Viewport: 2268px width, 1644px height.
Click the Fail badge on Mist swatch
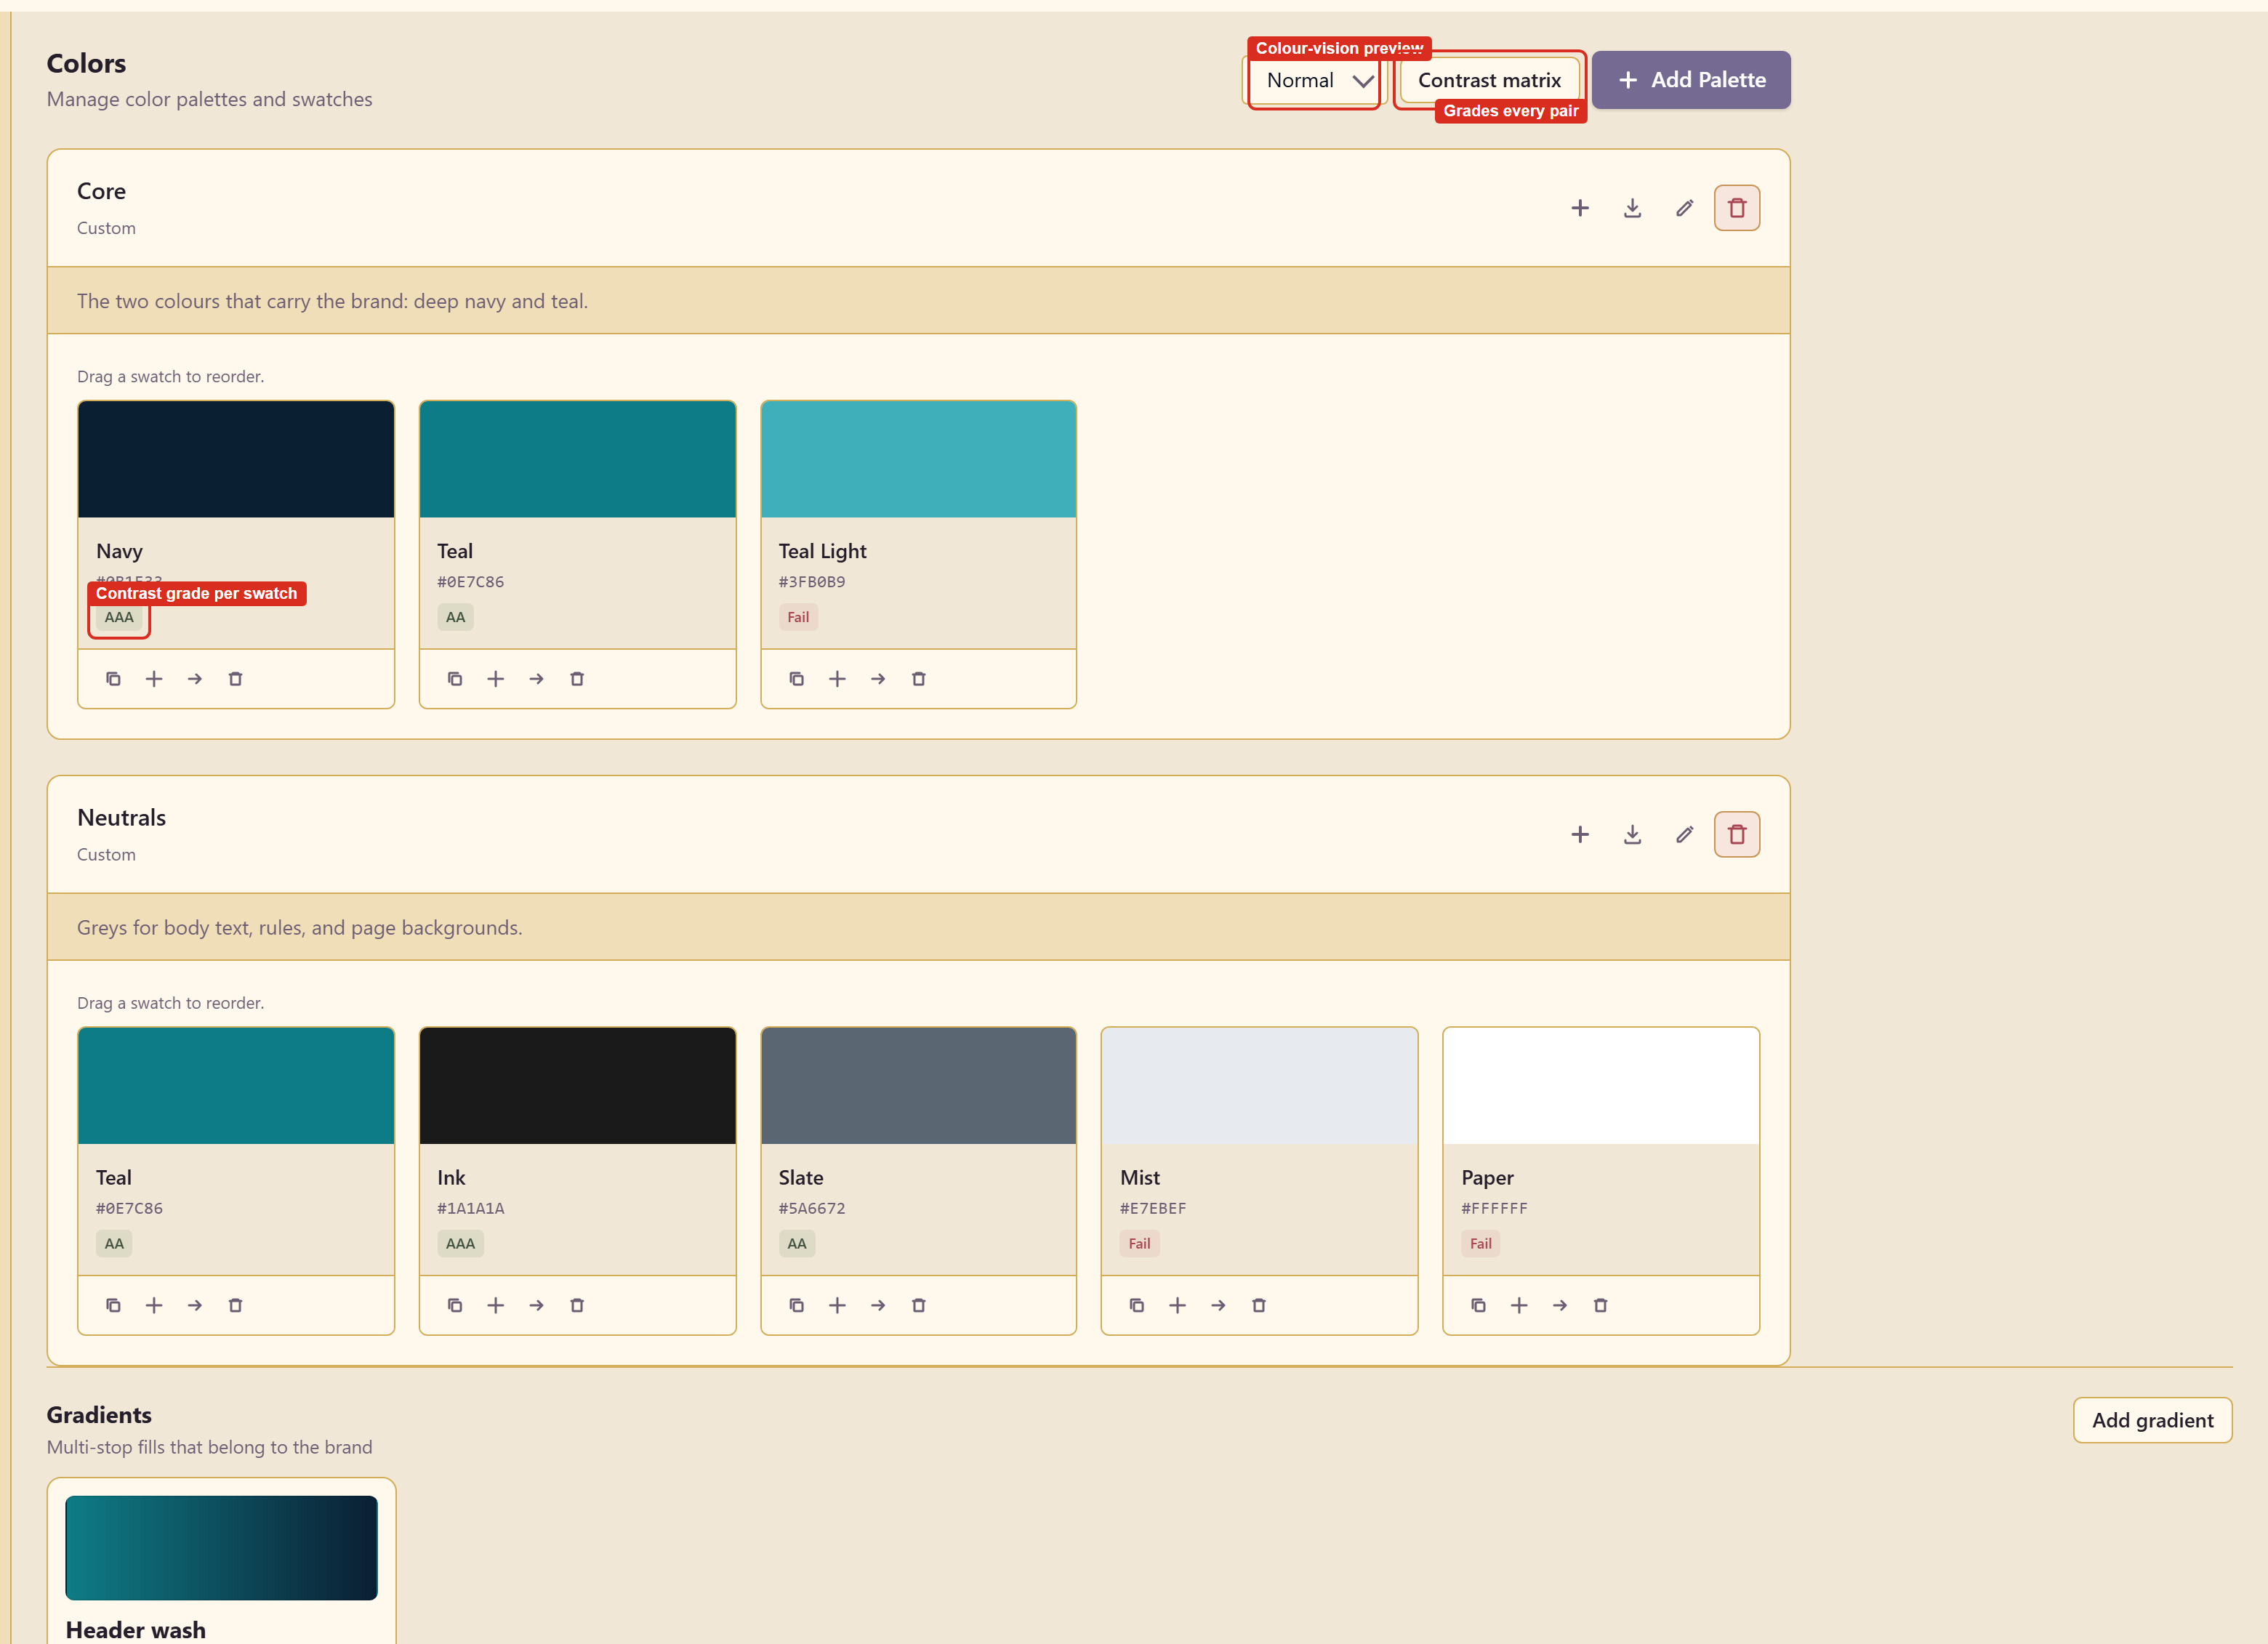coord(1139,1244)
